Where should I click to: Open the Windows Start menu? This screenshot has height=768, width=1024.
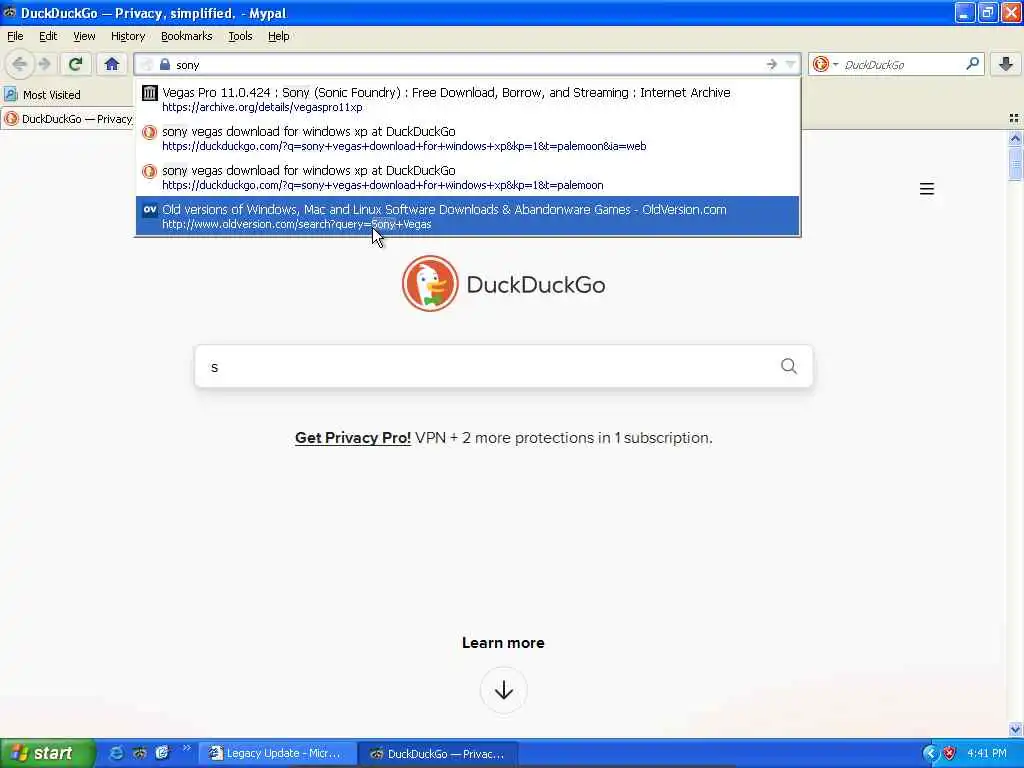pyautogui.click(x=47, y=753)
